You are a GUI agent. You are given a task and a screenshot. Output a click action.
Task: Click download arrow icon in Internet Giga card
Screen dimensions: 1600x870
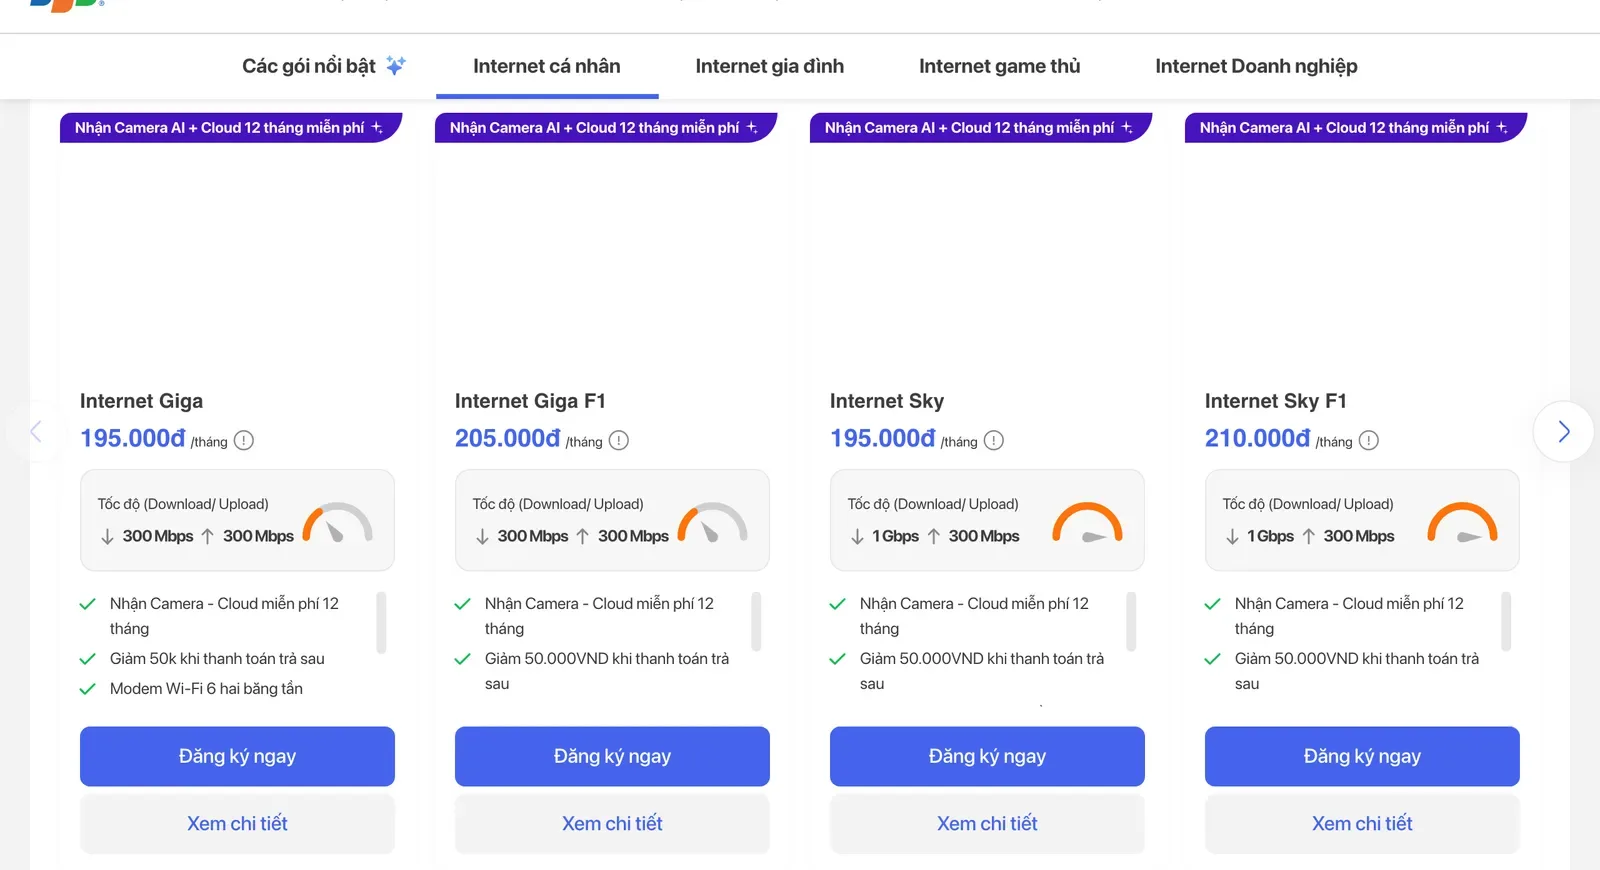tap(107, 537)
